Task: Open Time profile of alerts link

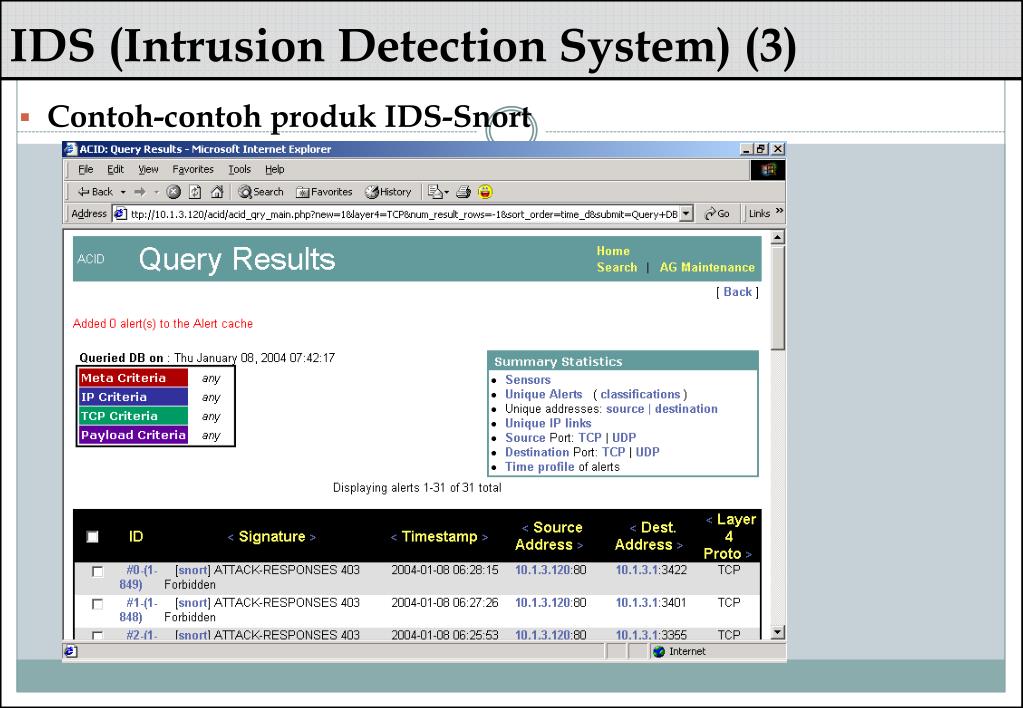Action: pos(540,467)
